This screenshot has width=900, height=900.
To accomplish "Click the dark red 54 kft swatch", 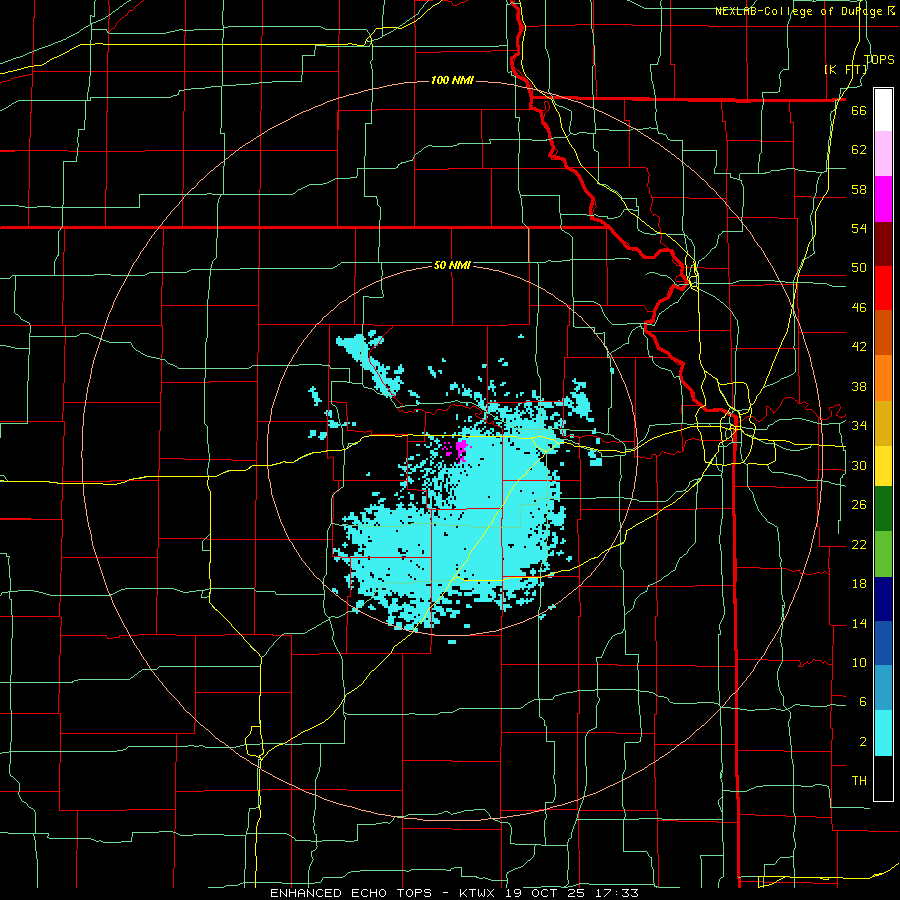I will pos(883,244).
